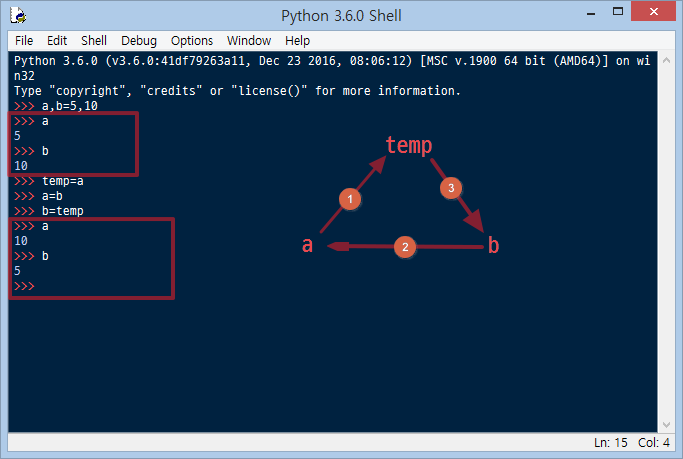The height and width of the screenshot is (459, 683).
Task: Click the 'Ln: 15' status bar entry
Action: (611, 442)
